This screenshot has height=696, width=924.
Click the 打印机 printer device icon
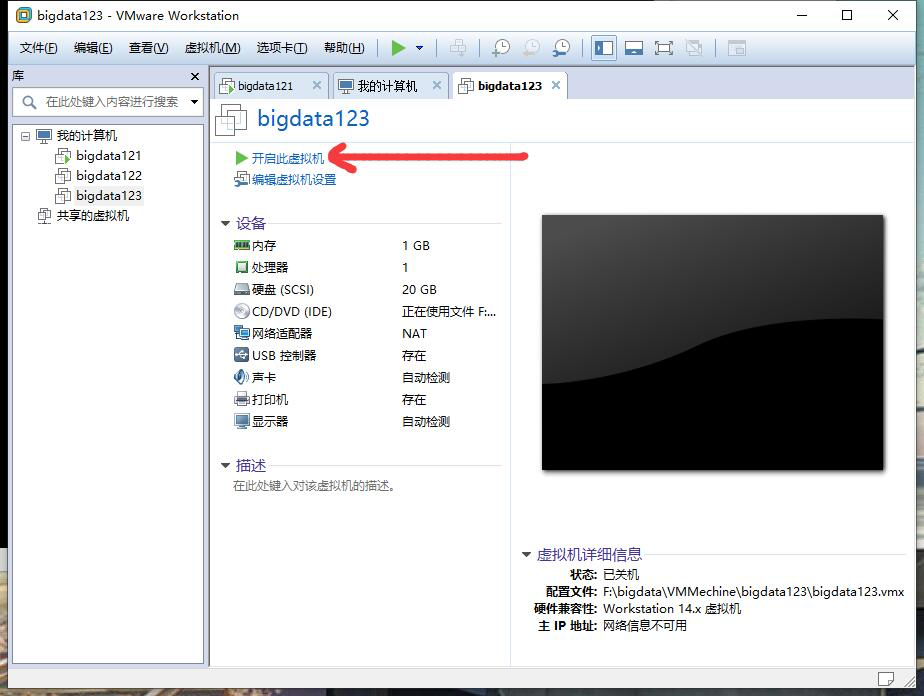(x=242, y=400)
